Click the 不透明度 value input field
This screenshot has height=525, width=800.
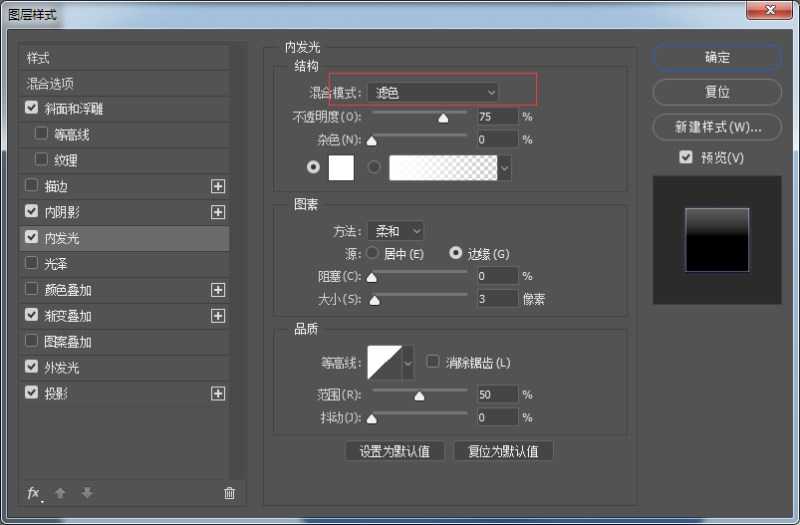pyautogui.click(x=497, y=117)
